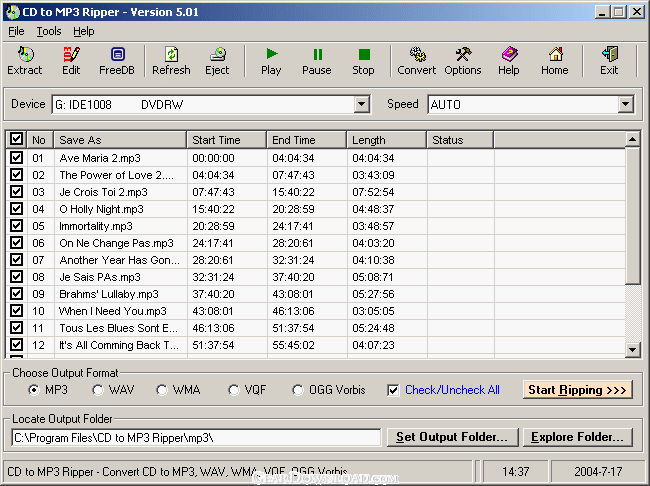Select OGG Vorbis output format
This screenshot has width=650, height=486.
[298, 390]
